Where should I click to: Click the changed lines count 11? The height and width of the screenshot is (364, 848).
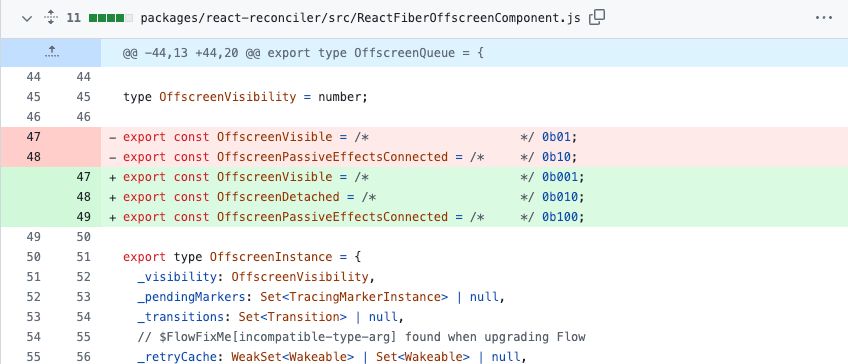coord(74,18)
